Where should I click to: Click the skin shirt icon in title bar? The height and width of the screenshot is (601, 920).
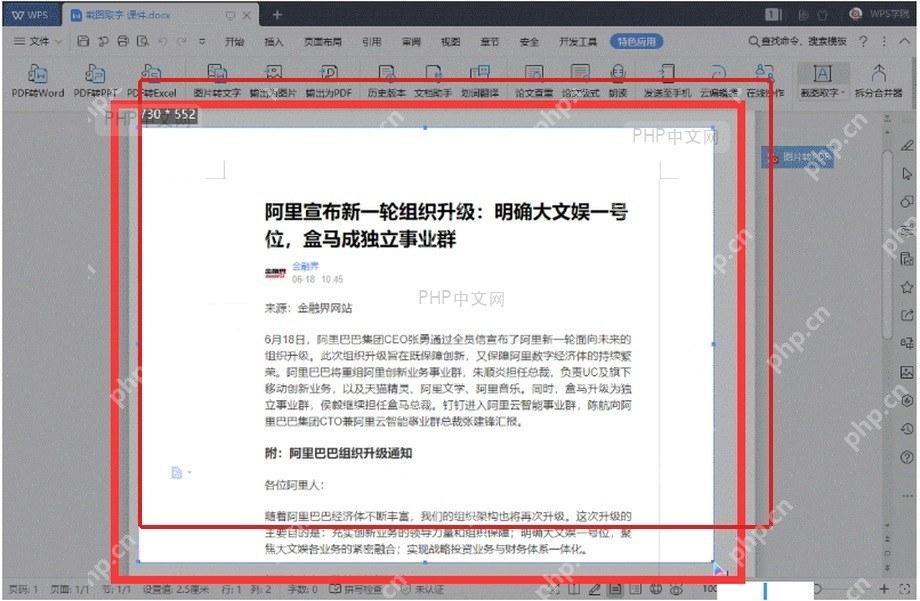[x=823, y=15]
